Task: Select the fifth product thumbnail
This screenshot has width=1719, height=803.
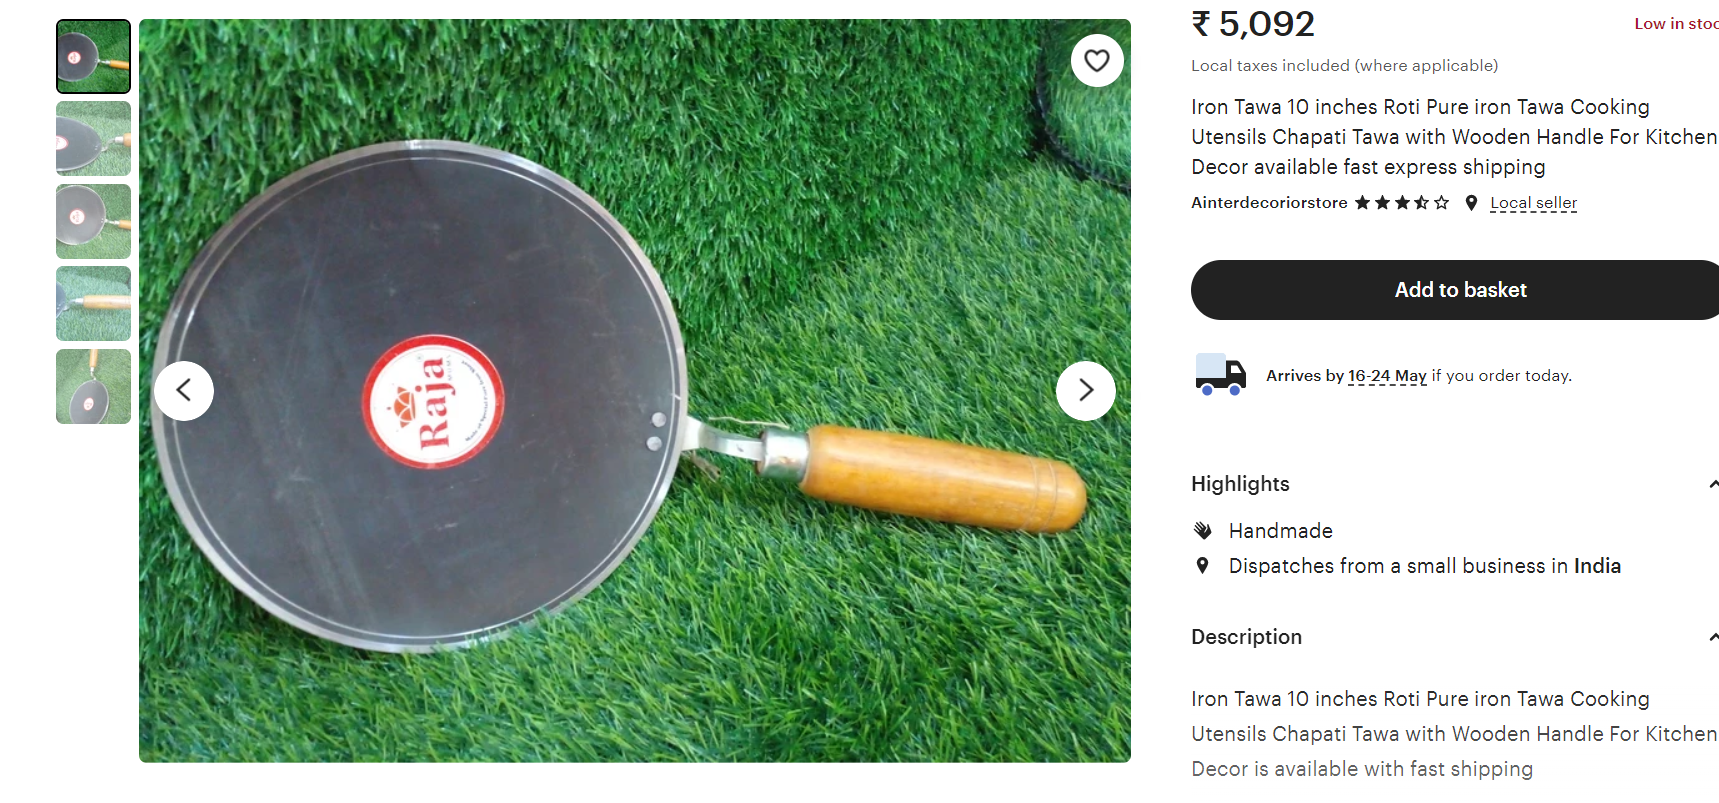Action: pyautogui.click(x=93, y=386)
